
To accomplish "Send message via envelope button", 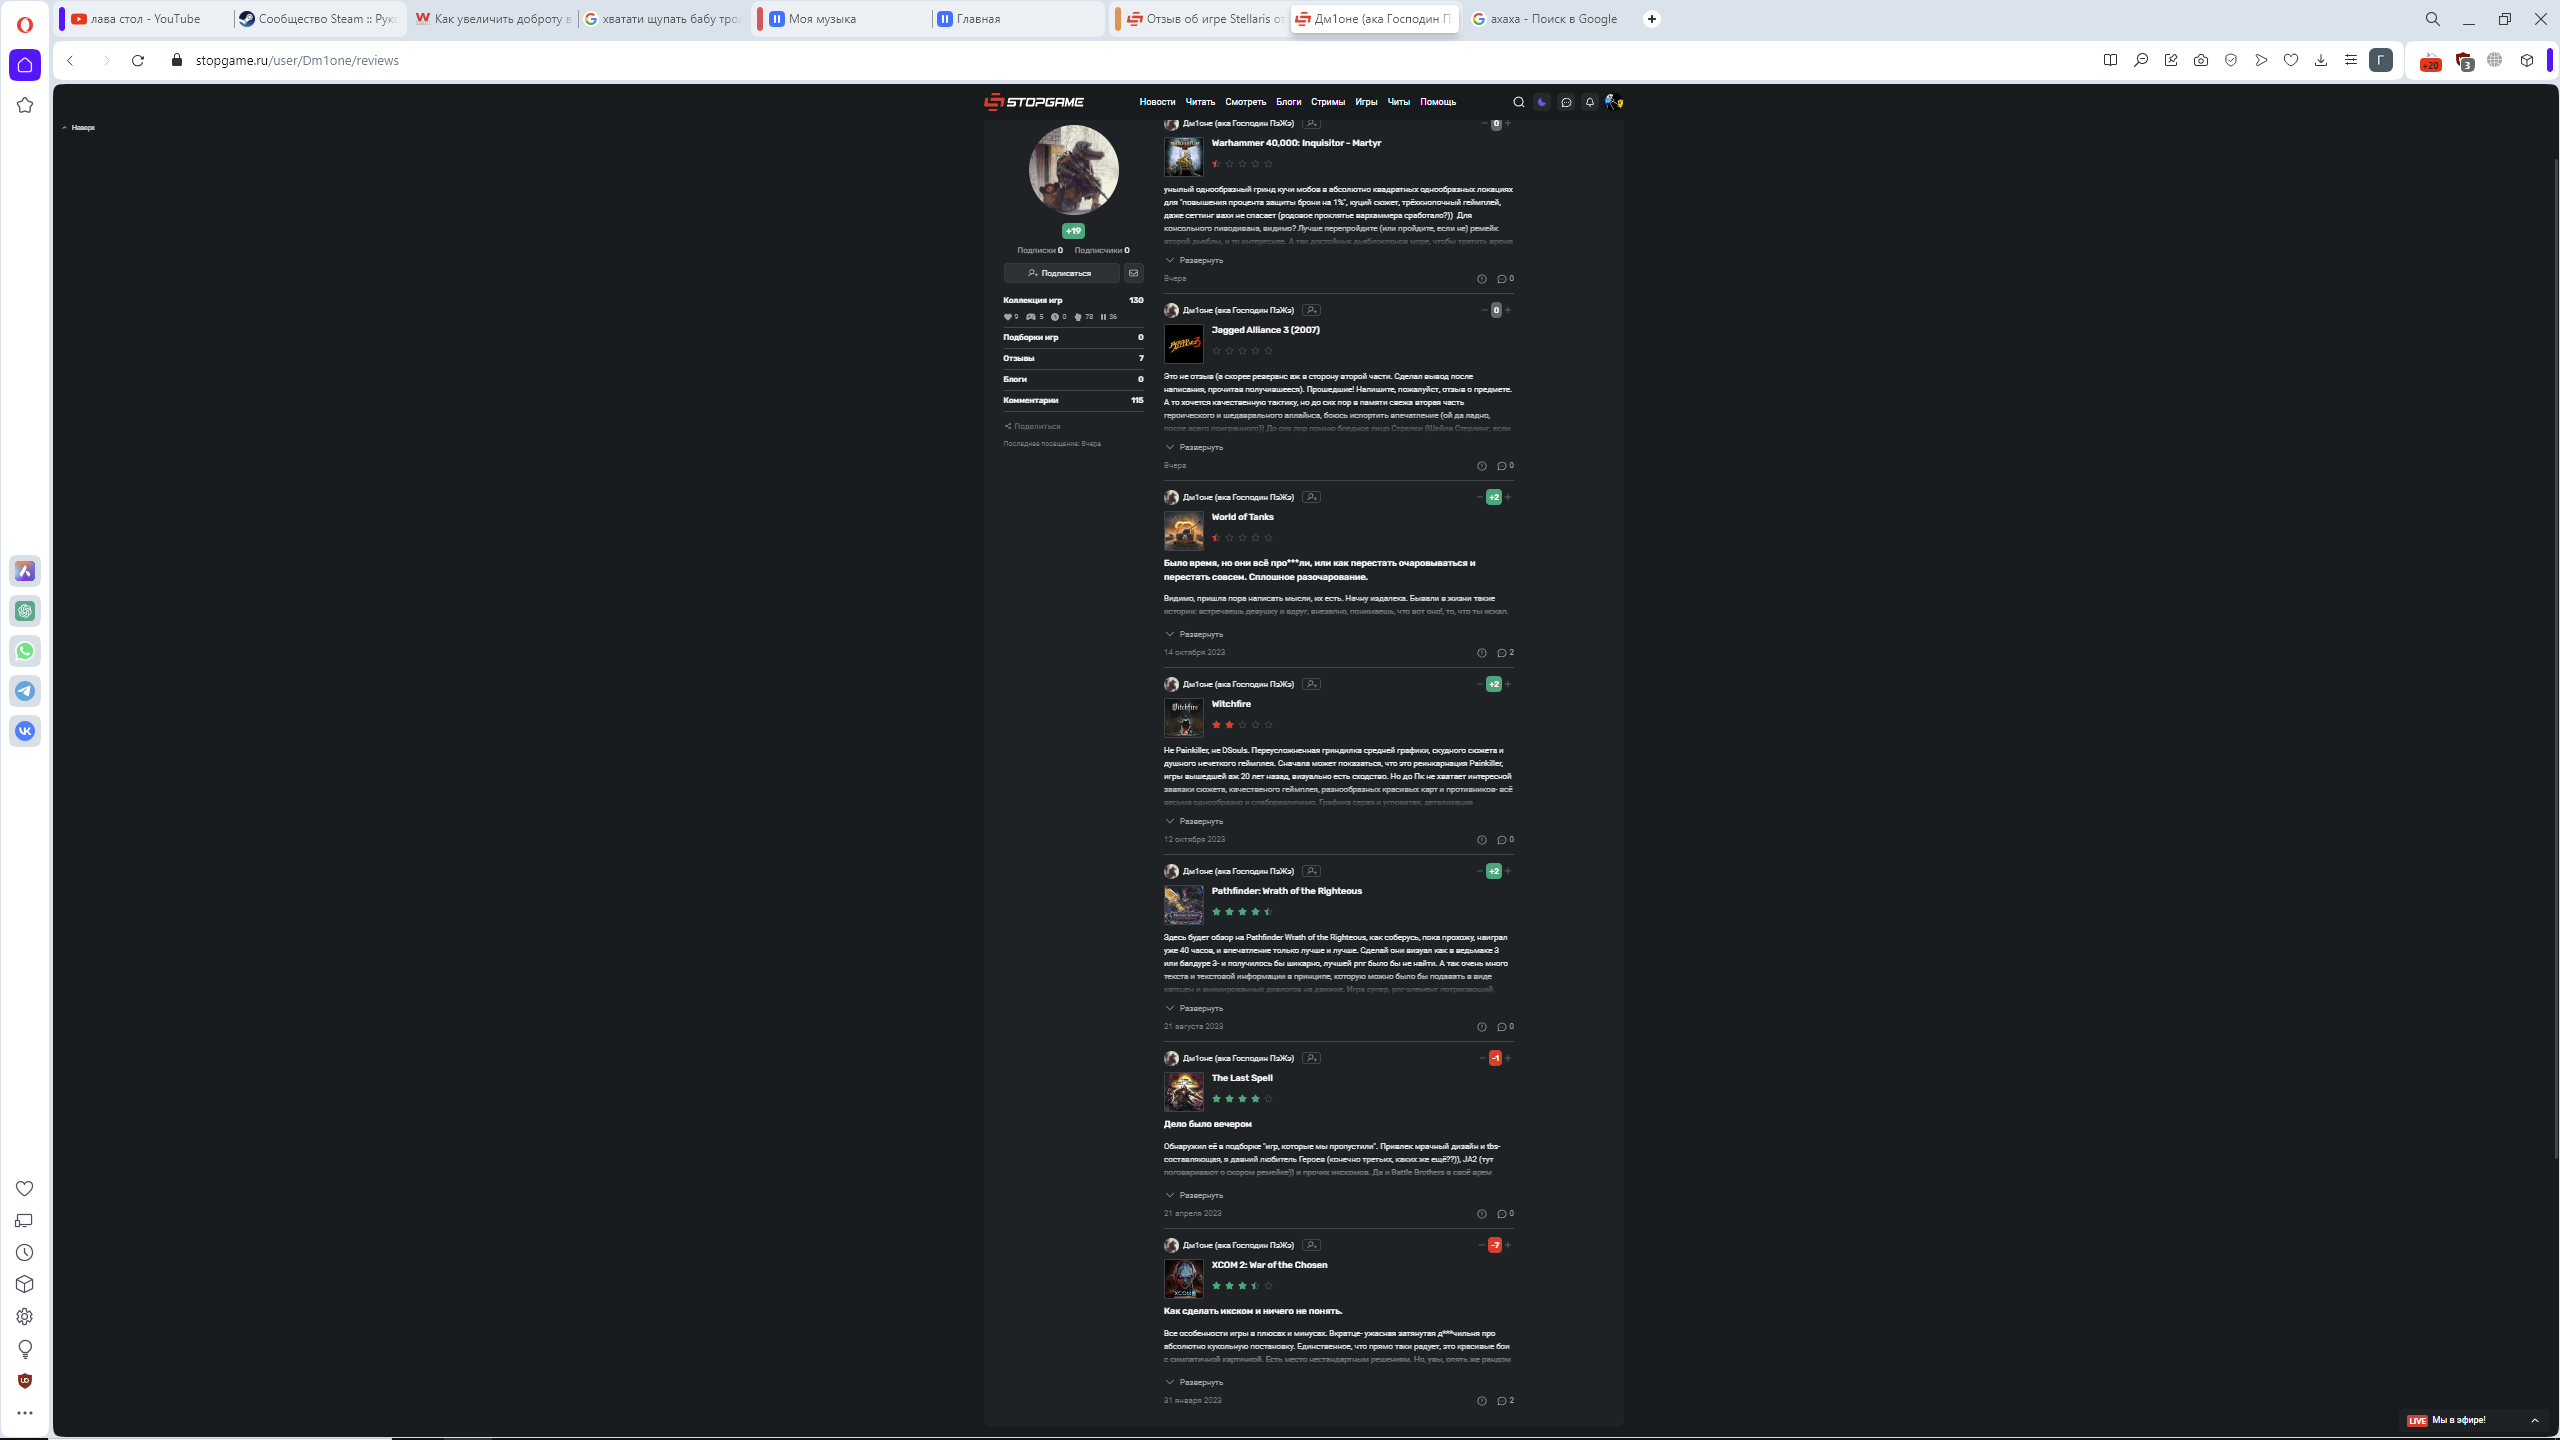I will (1133, 273).
